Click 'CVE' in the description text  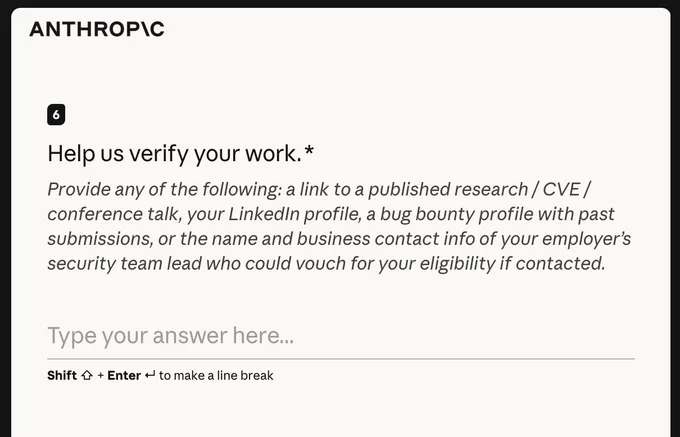[x=561, y=189]
